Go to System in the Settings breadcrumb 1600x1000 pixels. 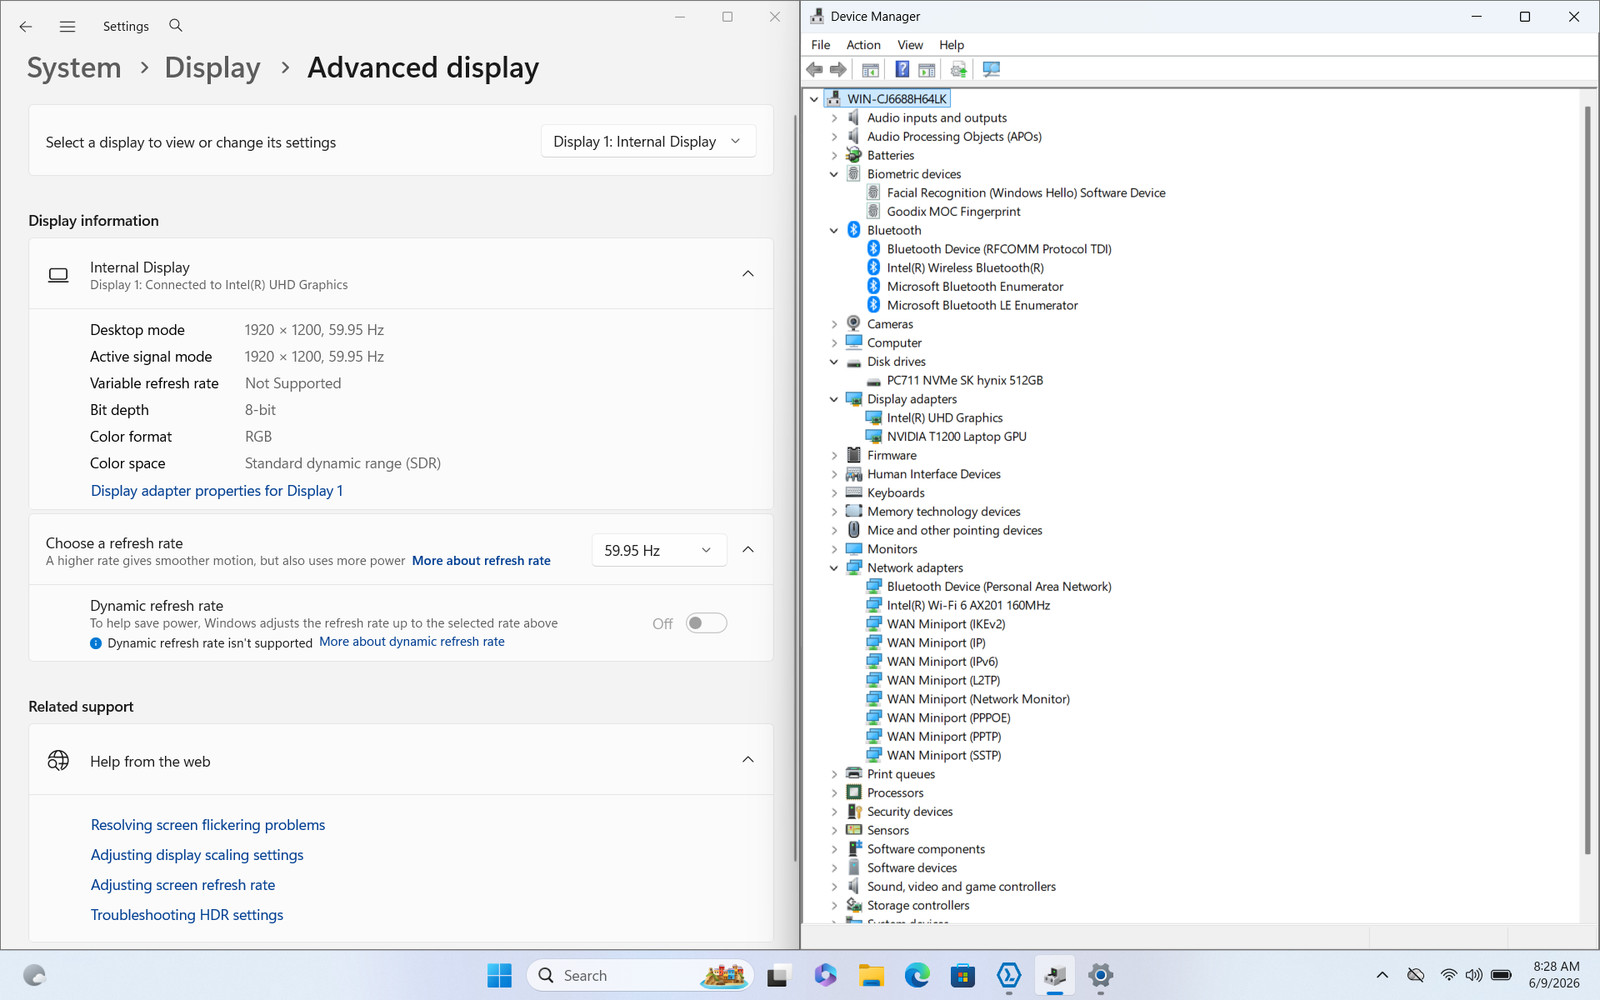click(74, 68)
